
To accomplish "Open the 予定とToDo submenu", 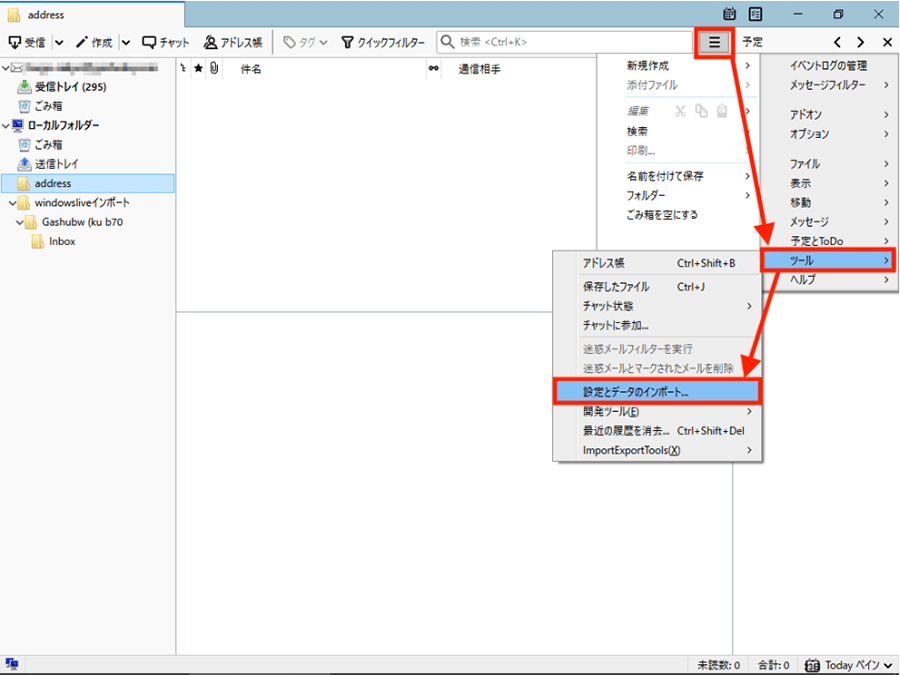I will (830, 241).
